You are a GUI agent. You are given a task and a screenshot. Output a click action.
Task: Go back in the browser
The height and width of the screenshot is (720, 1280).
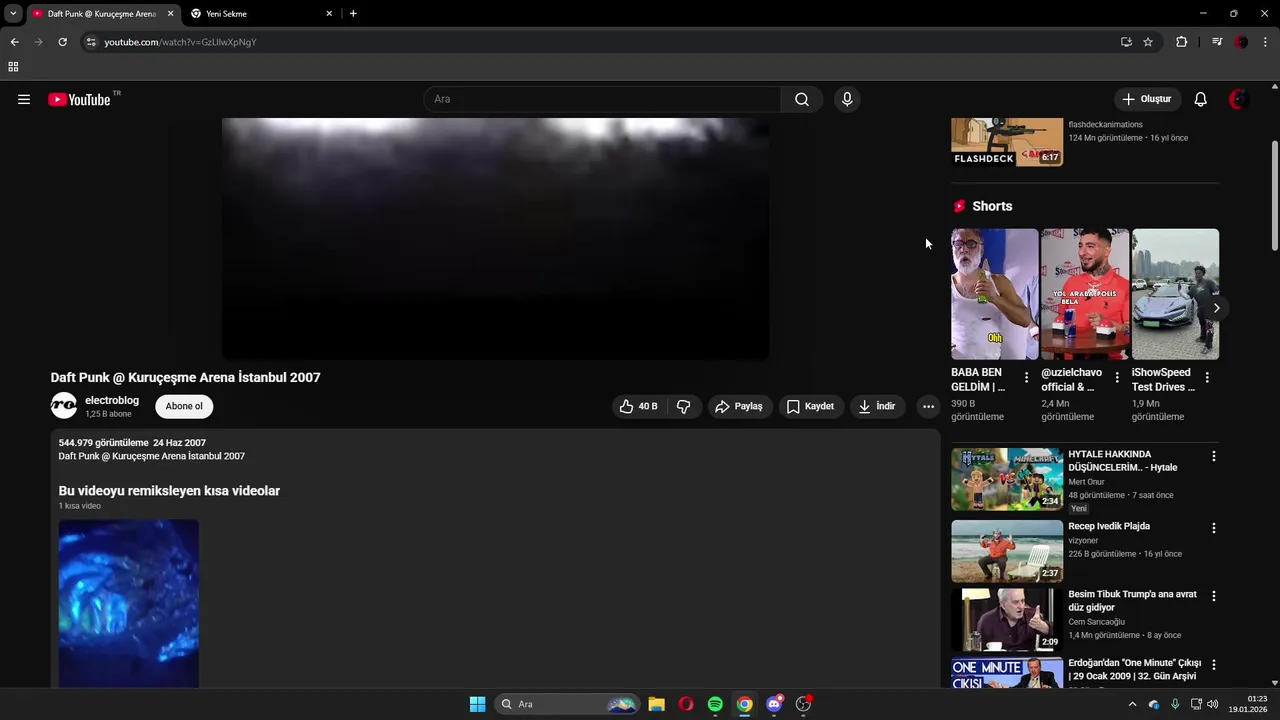pos(14,42)
